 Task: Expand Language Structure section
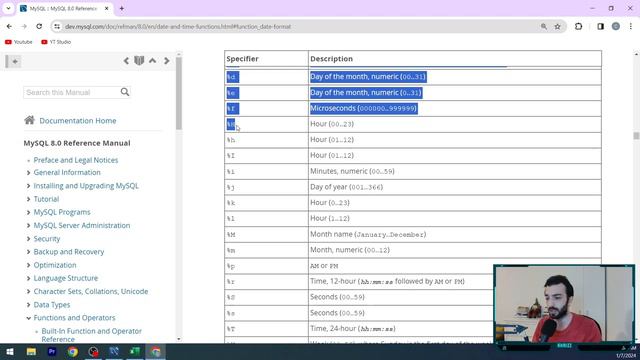pyautogui.click(x=29, y=278)
